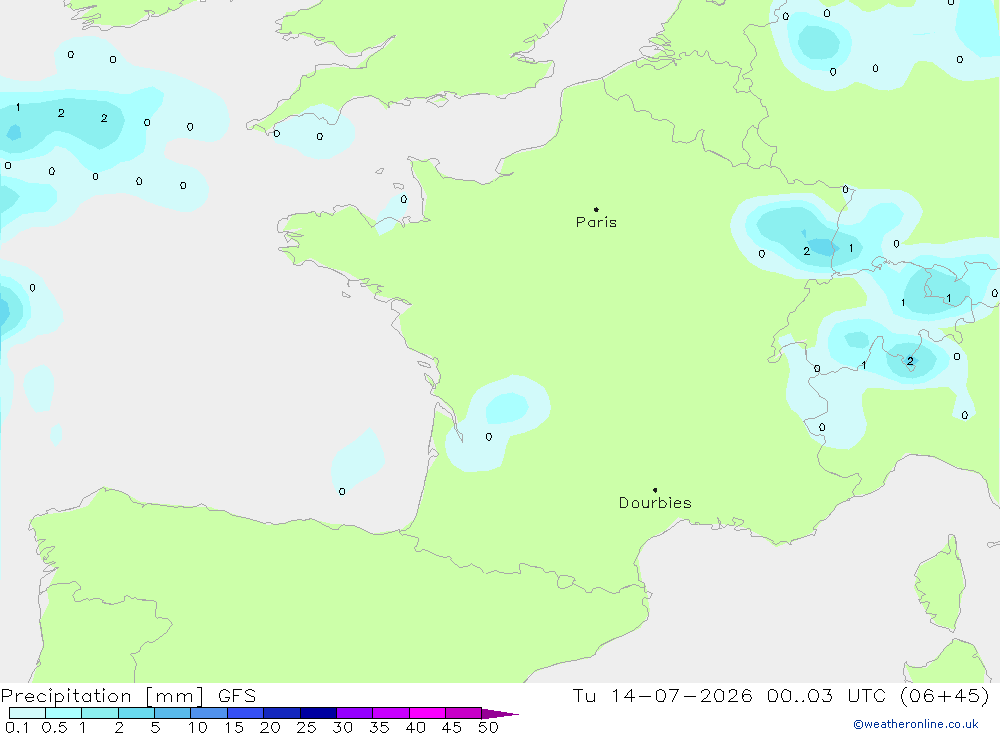Click the legend value label 0.5
This screenshot has height=733, width=1000.
54,727
